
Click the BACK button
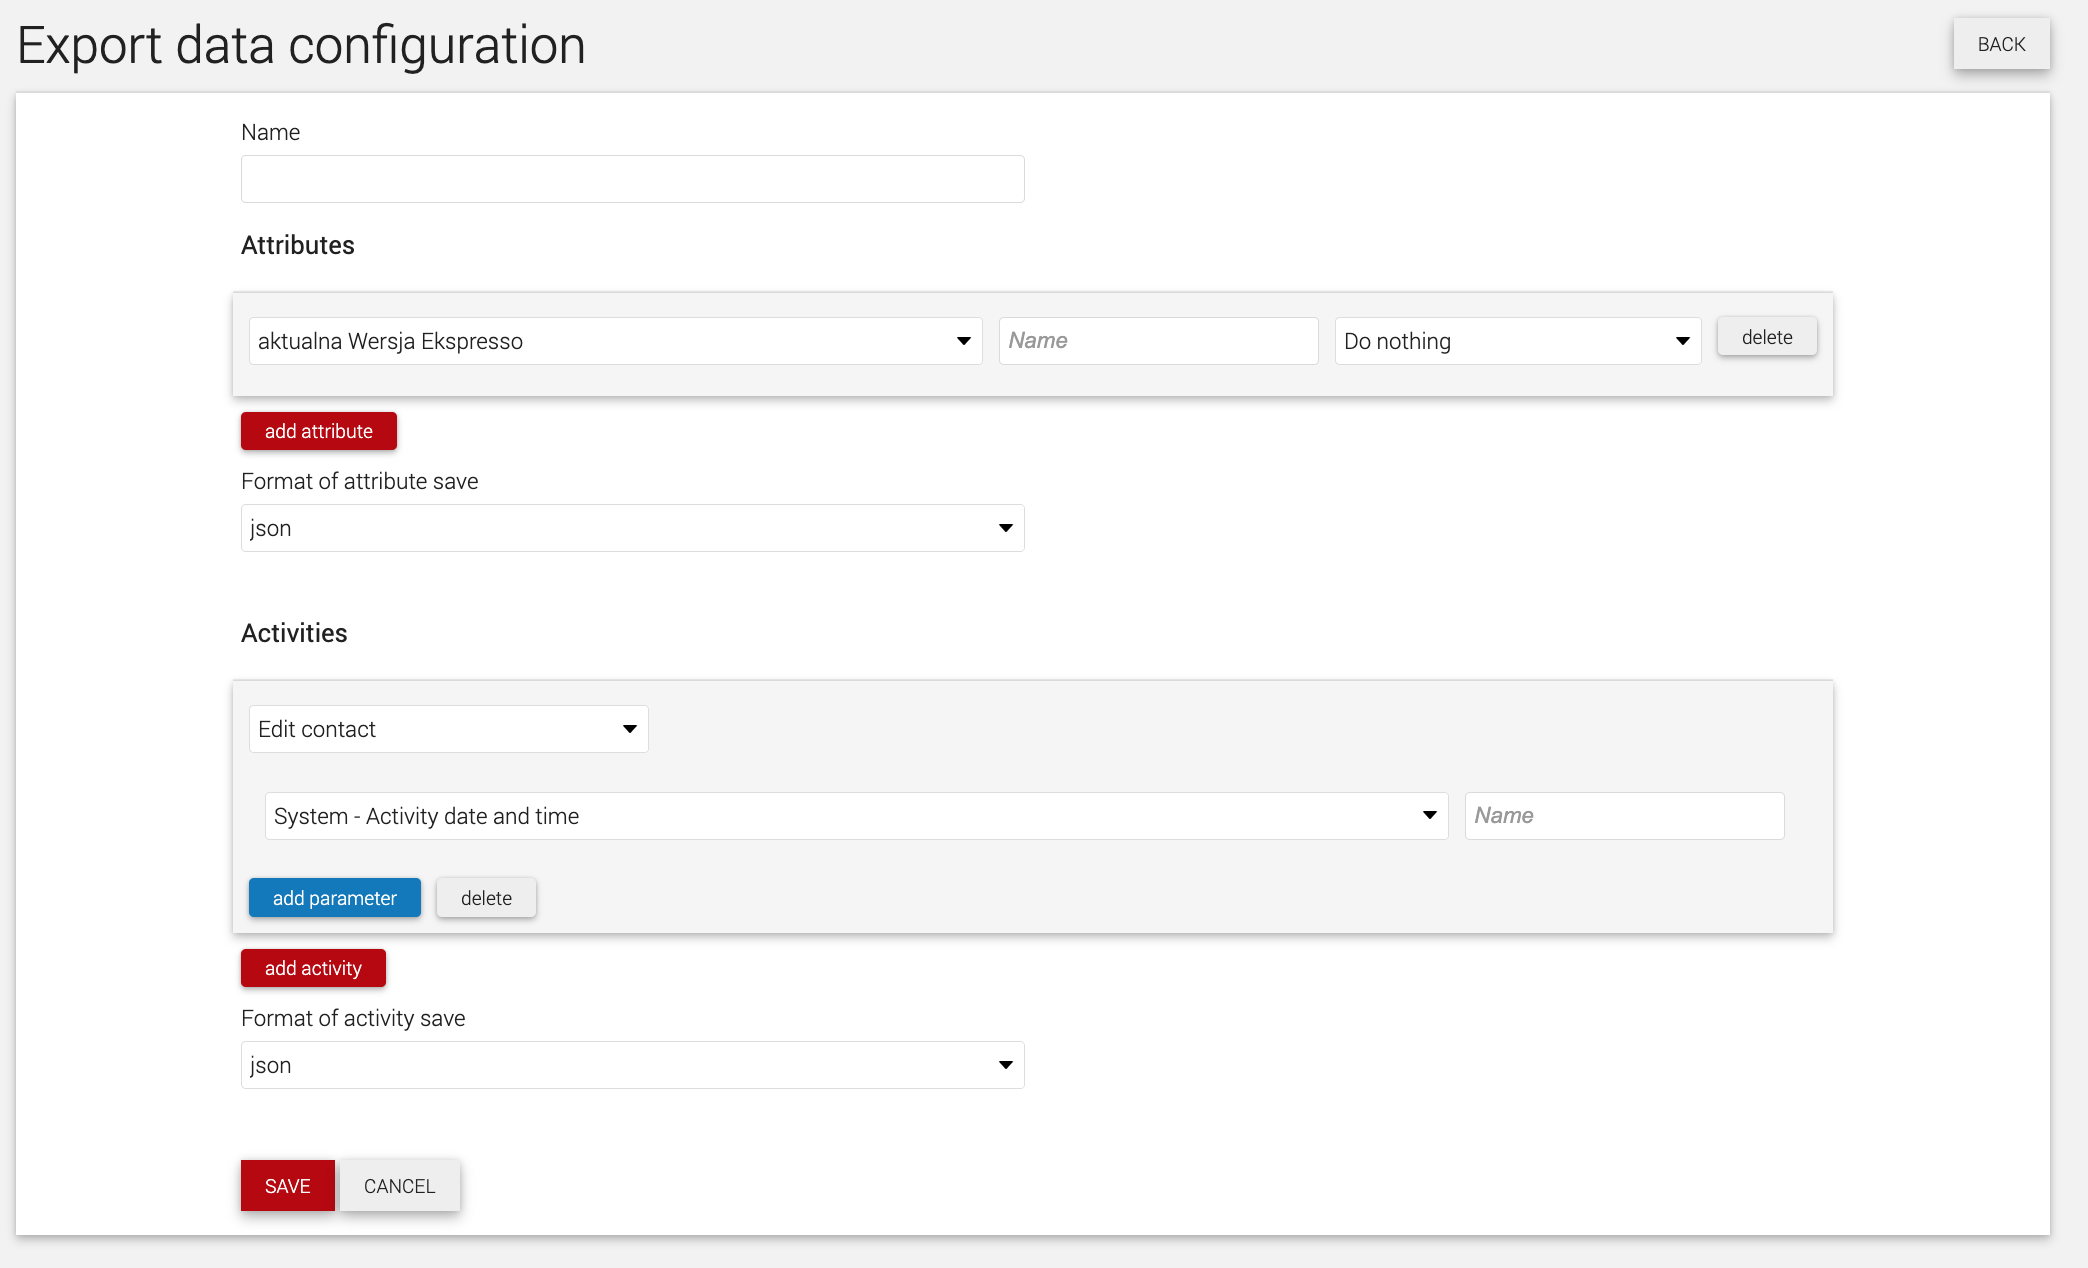[2001, 44]
